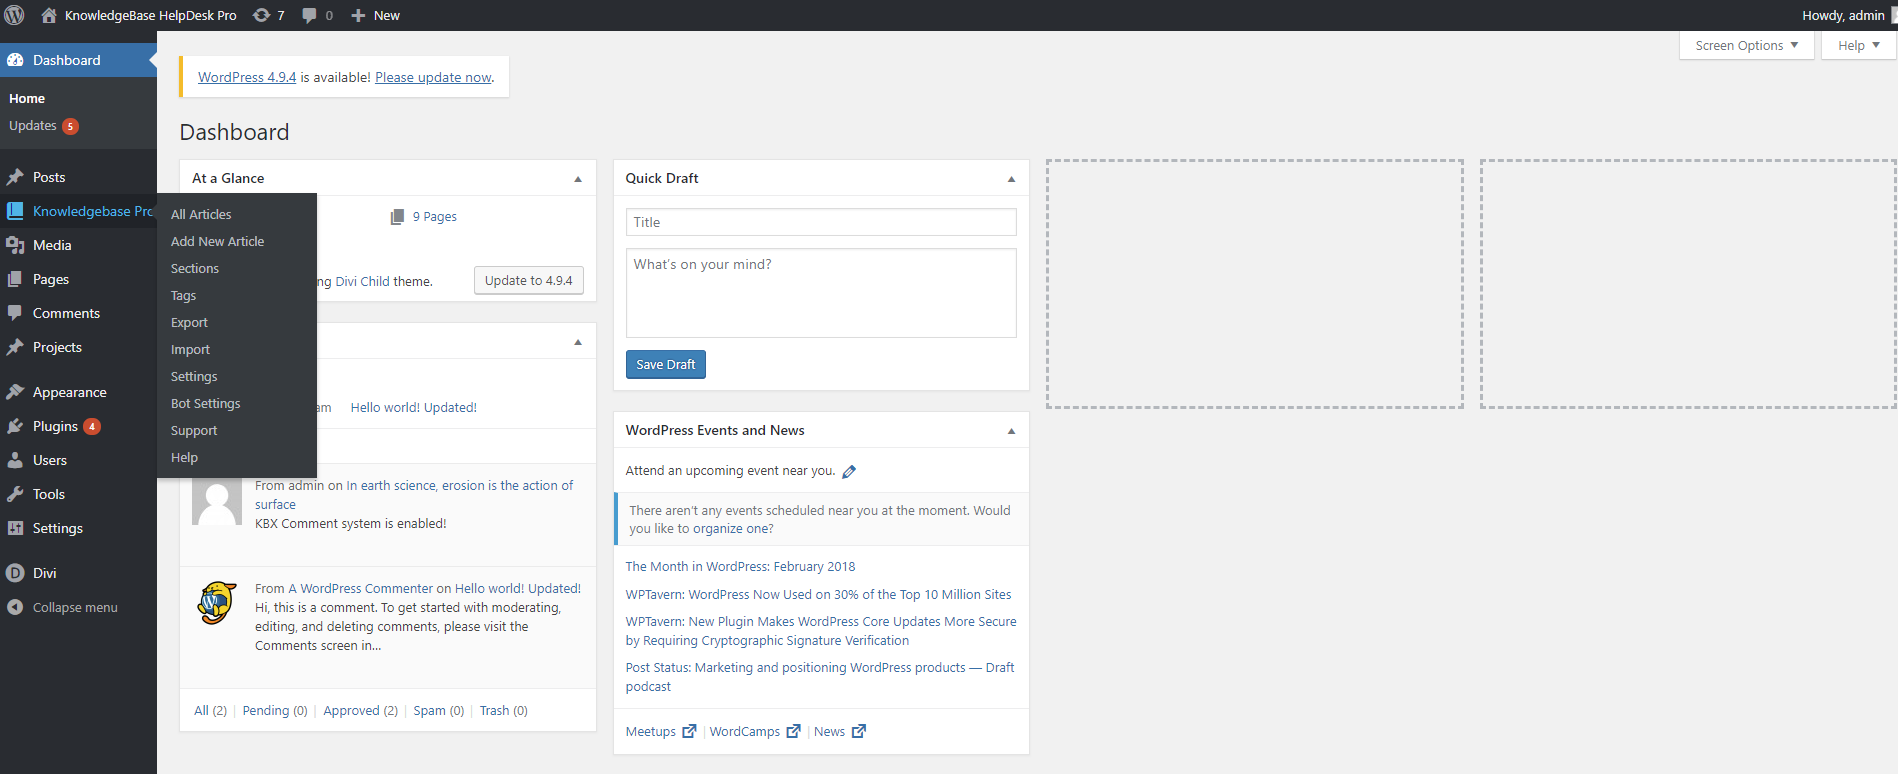This screenshot has width=1898, height=774.
Task: Open the Export submenu item
Action: click(x=190, y=322)
